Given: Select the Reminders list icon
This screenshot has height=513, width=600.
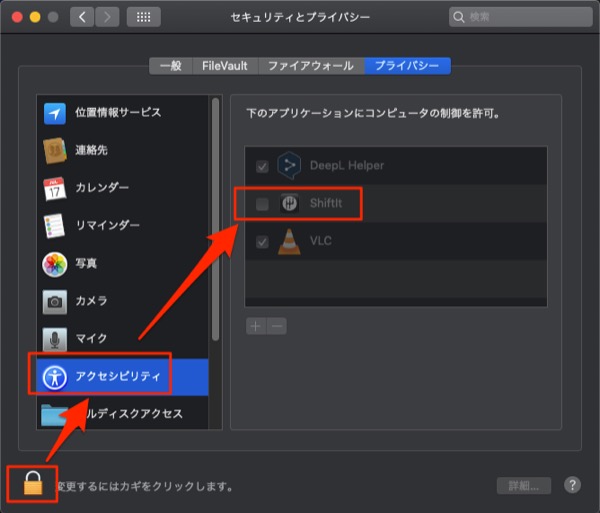Looking at the screenshot, I should [55, 226].
